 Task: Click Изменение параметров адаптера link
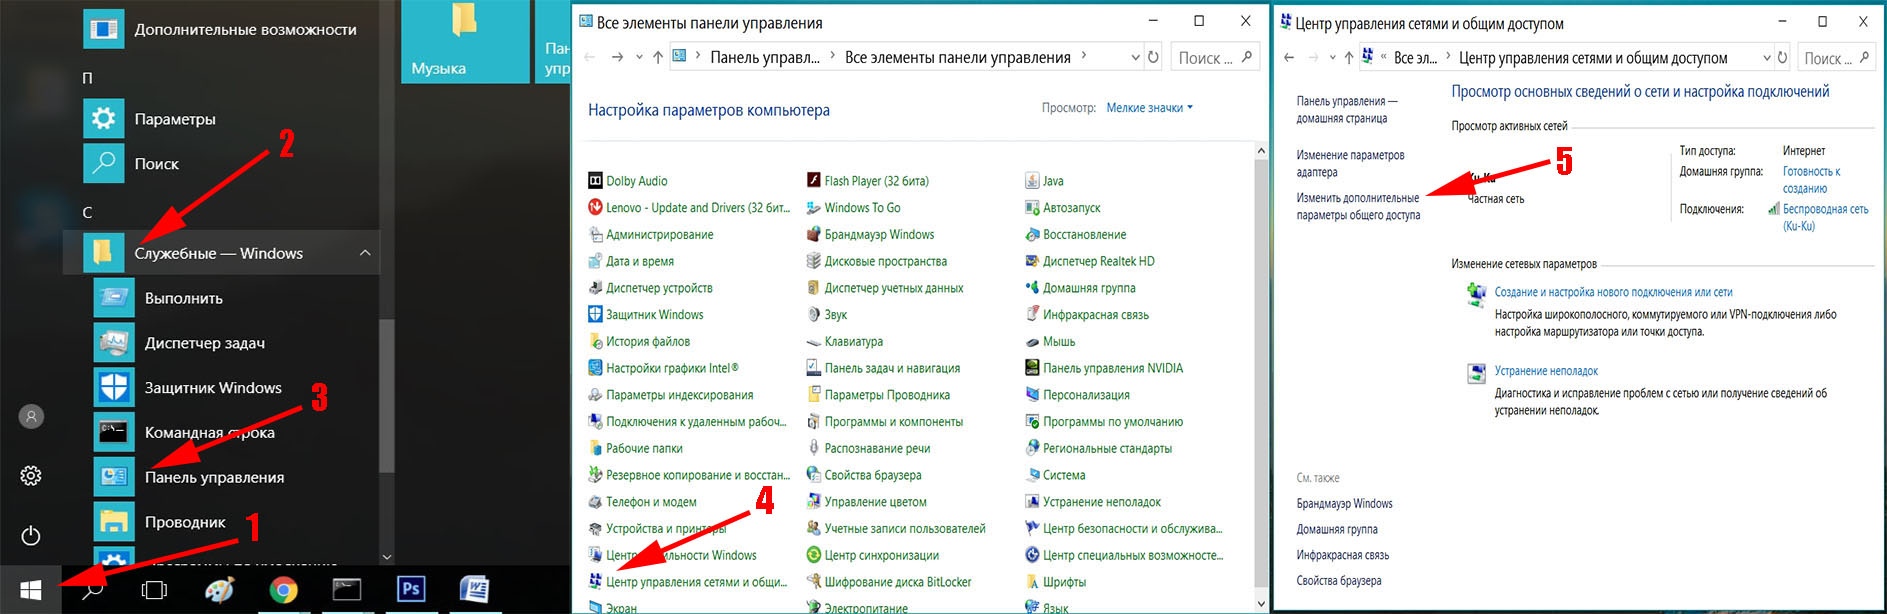coord(1350,164)
